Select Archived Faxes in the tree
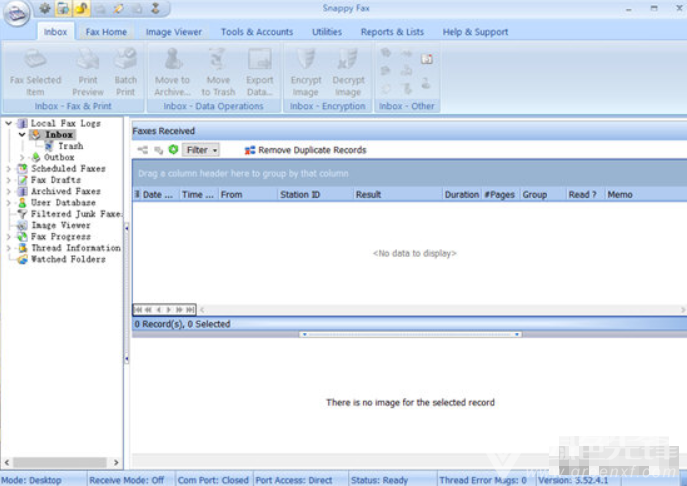Image resolution: width=687 pixels, height=486 pixels. [x=66, y=191]
